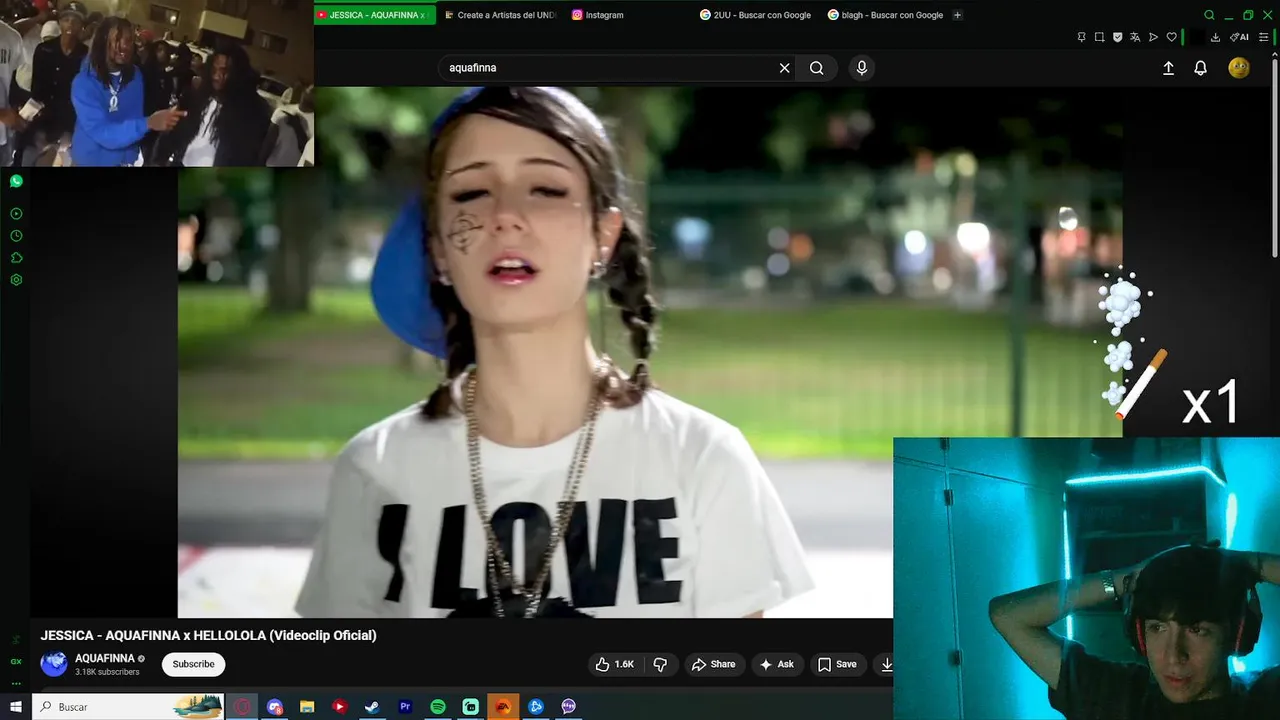This screenshot has width=1280, height=720.
Task: Open the AQUAFINNA channel name link
Action: tap(105, 658)
